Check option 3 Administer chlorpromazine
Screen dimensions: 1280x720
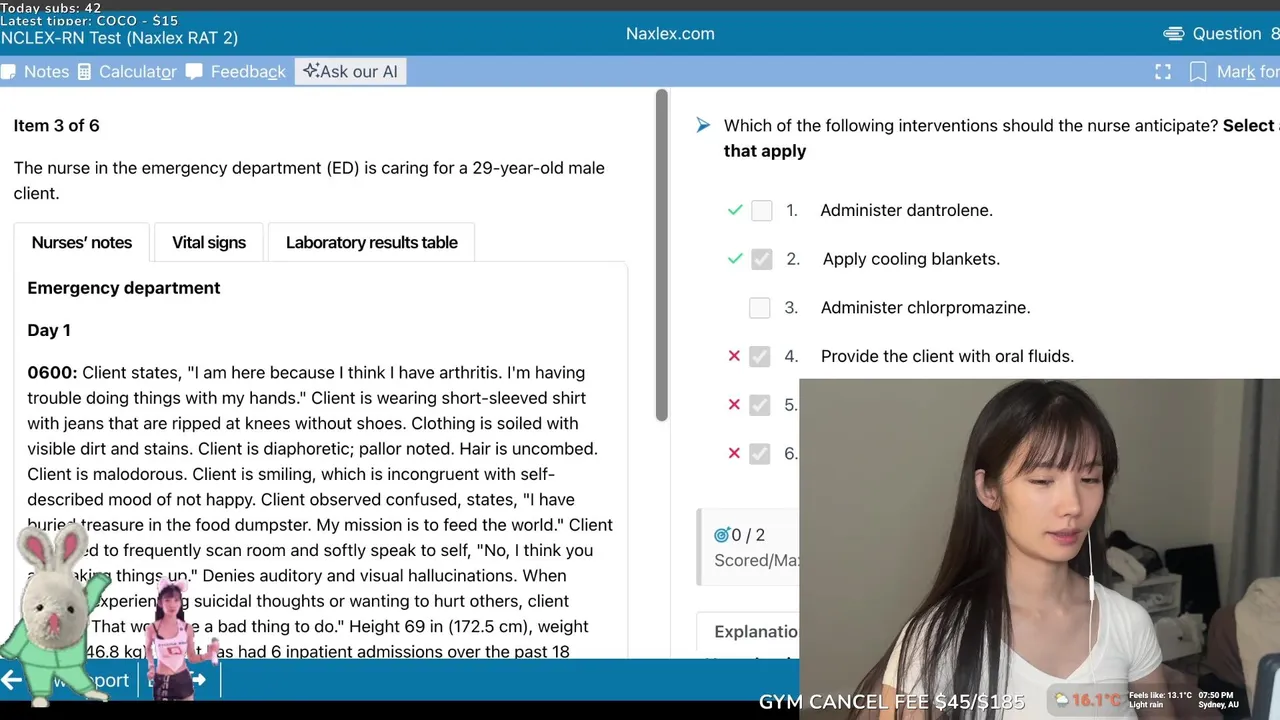(x=760, y=308)
